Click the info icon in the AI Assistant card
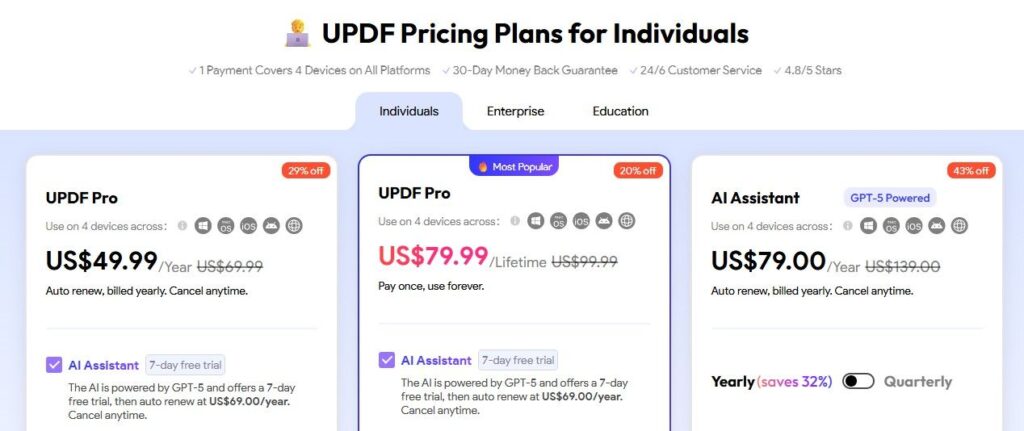This screenshot has width=1024, height=431. [848, 226]
